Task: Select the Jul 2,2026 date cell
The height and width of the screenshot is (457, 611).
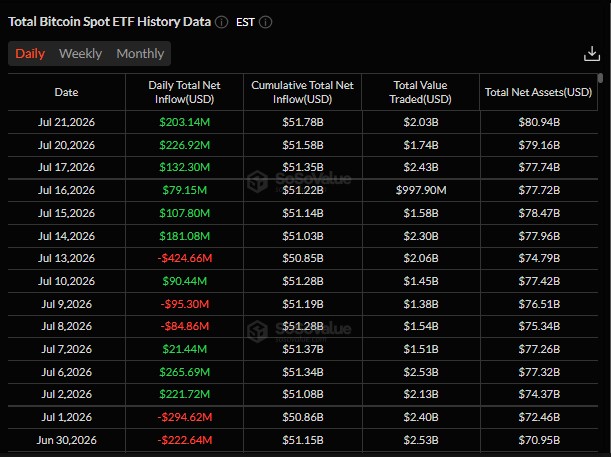Action: (x=67, y=394)
